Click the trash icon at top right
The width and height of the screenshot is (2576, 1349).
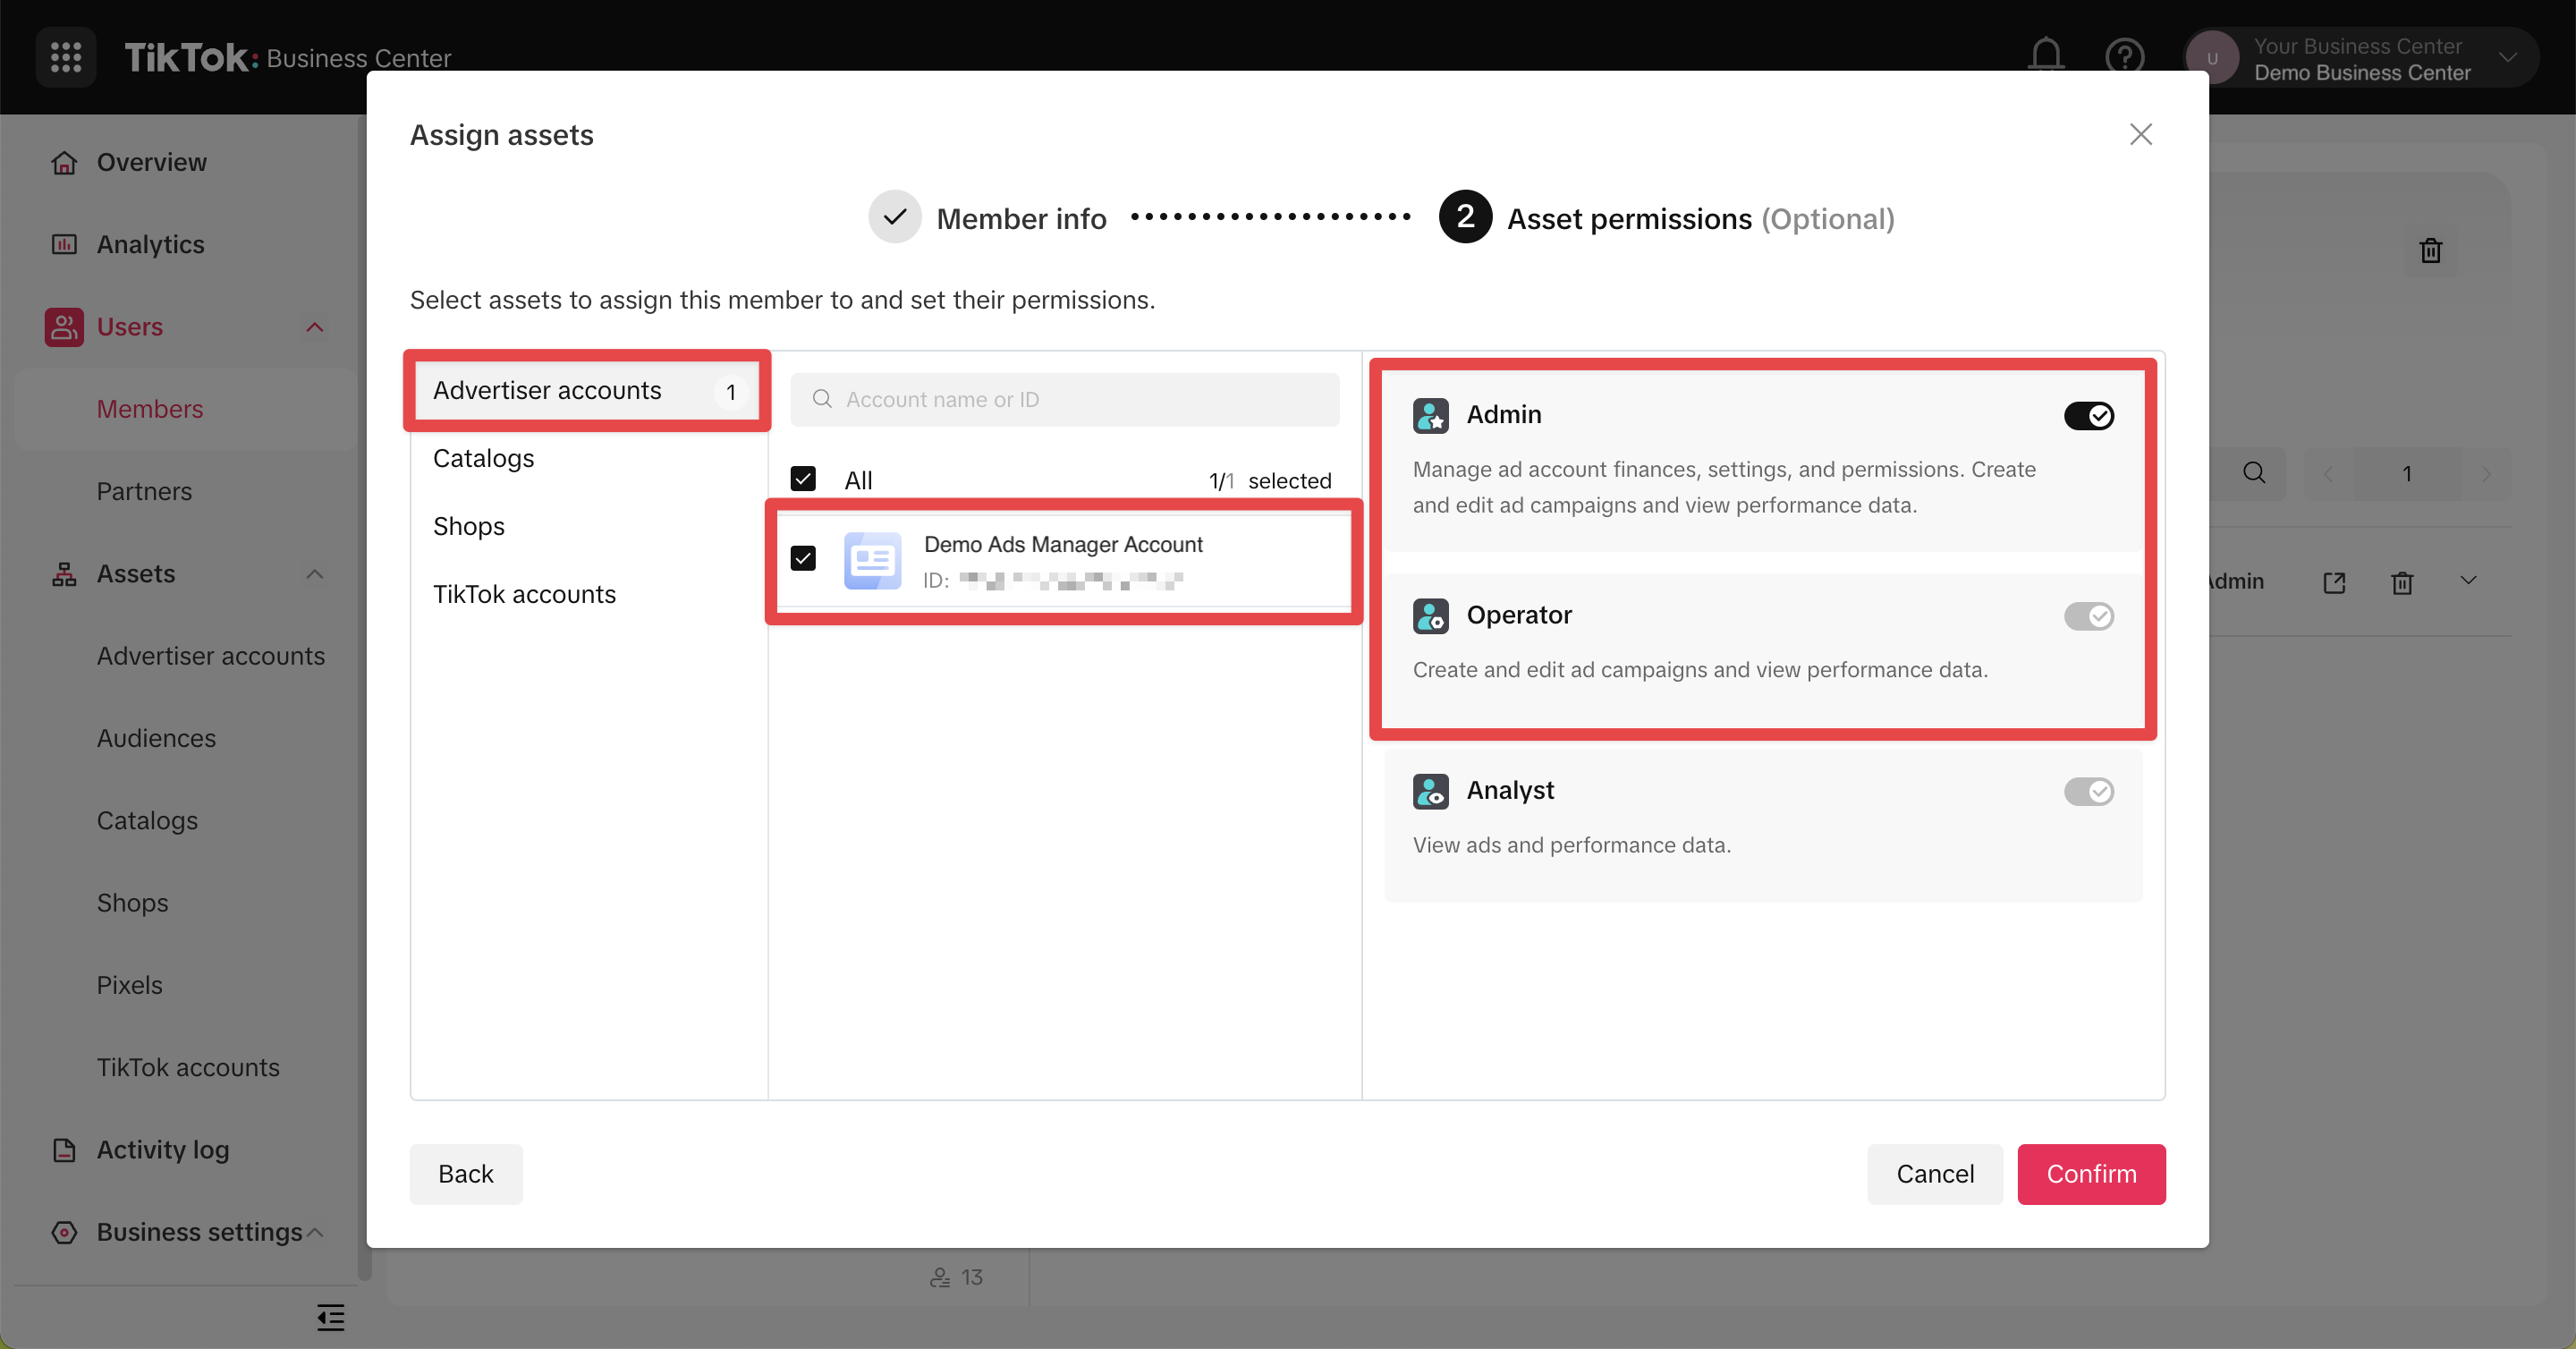(2430, 251)
